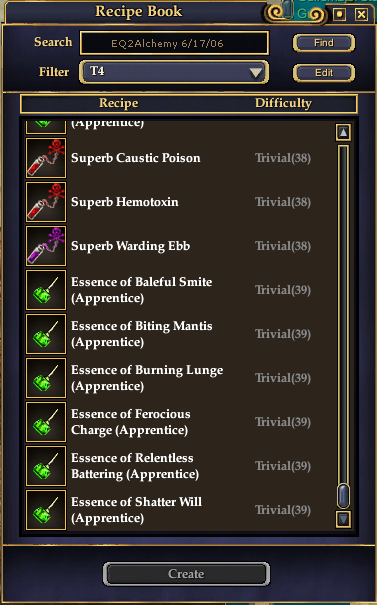Image resolution: width=377 pixels, height=605 pixels.
Task: Sort by the Difficulty column header
Action: click(283, 103)
